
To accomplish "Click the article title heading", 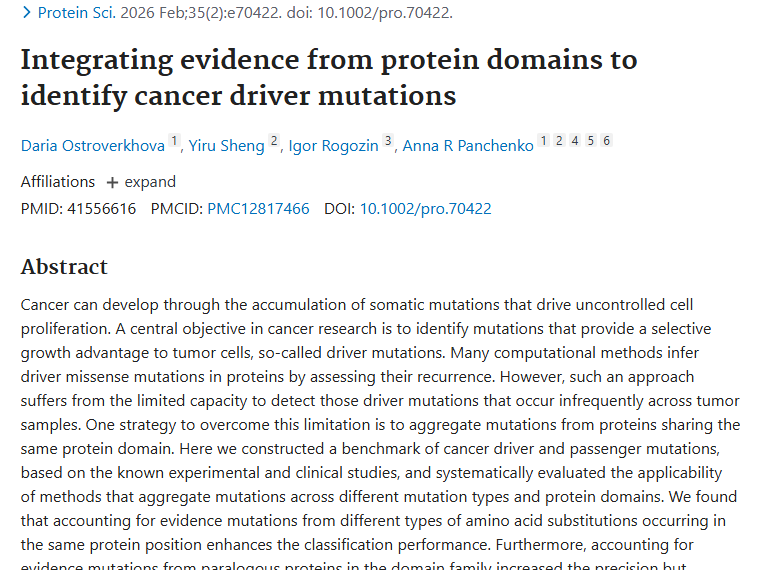I will click(x=328, y=77).
